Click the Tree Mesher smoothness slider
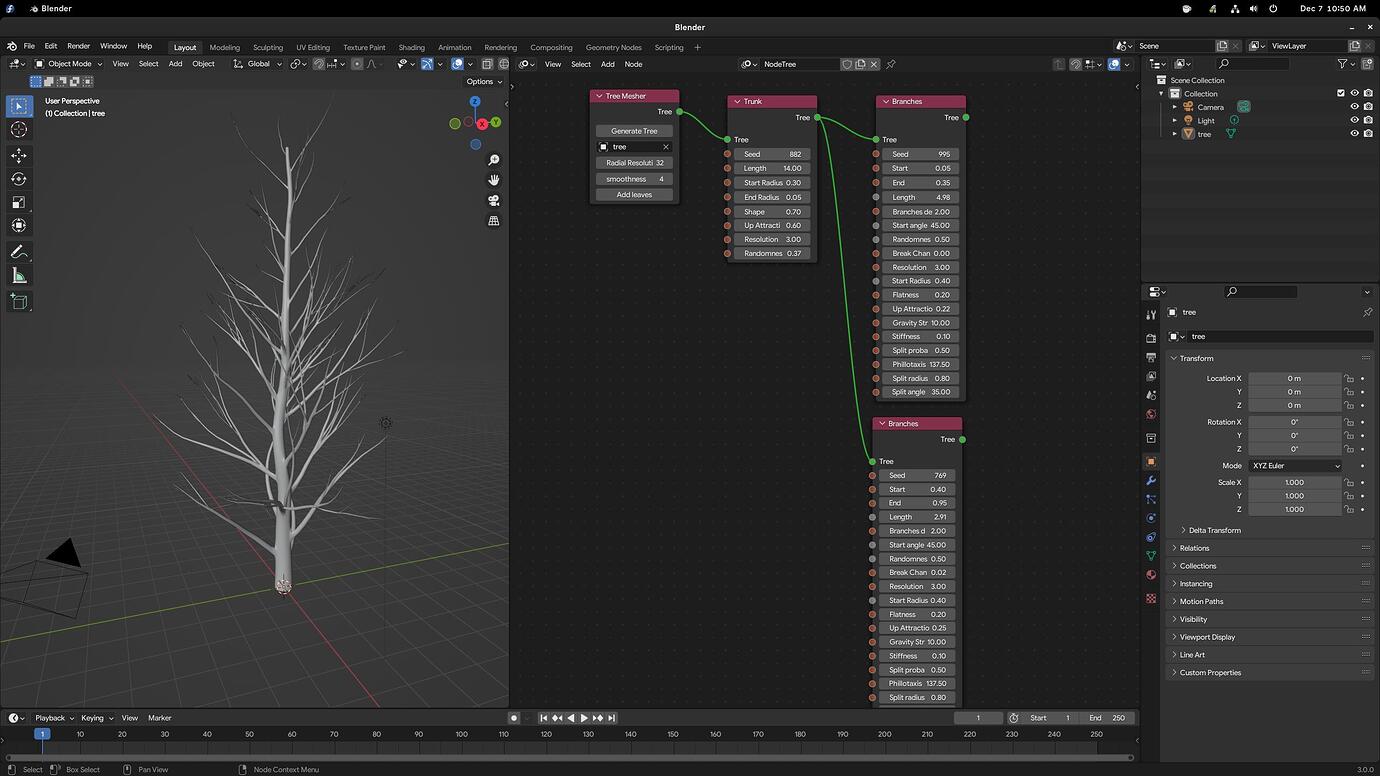This screenshot has height=776, width=1380. pos(634,179)
